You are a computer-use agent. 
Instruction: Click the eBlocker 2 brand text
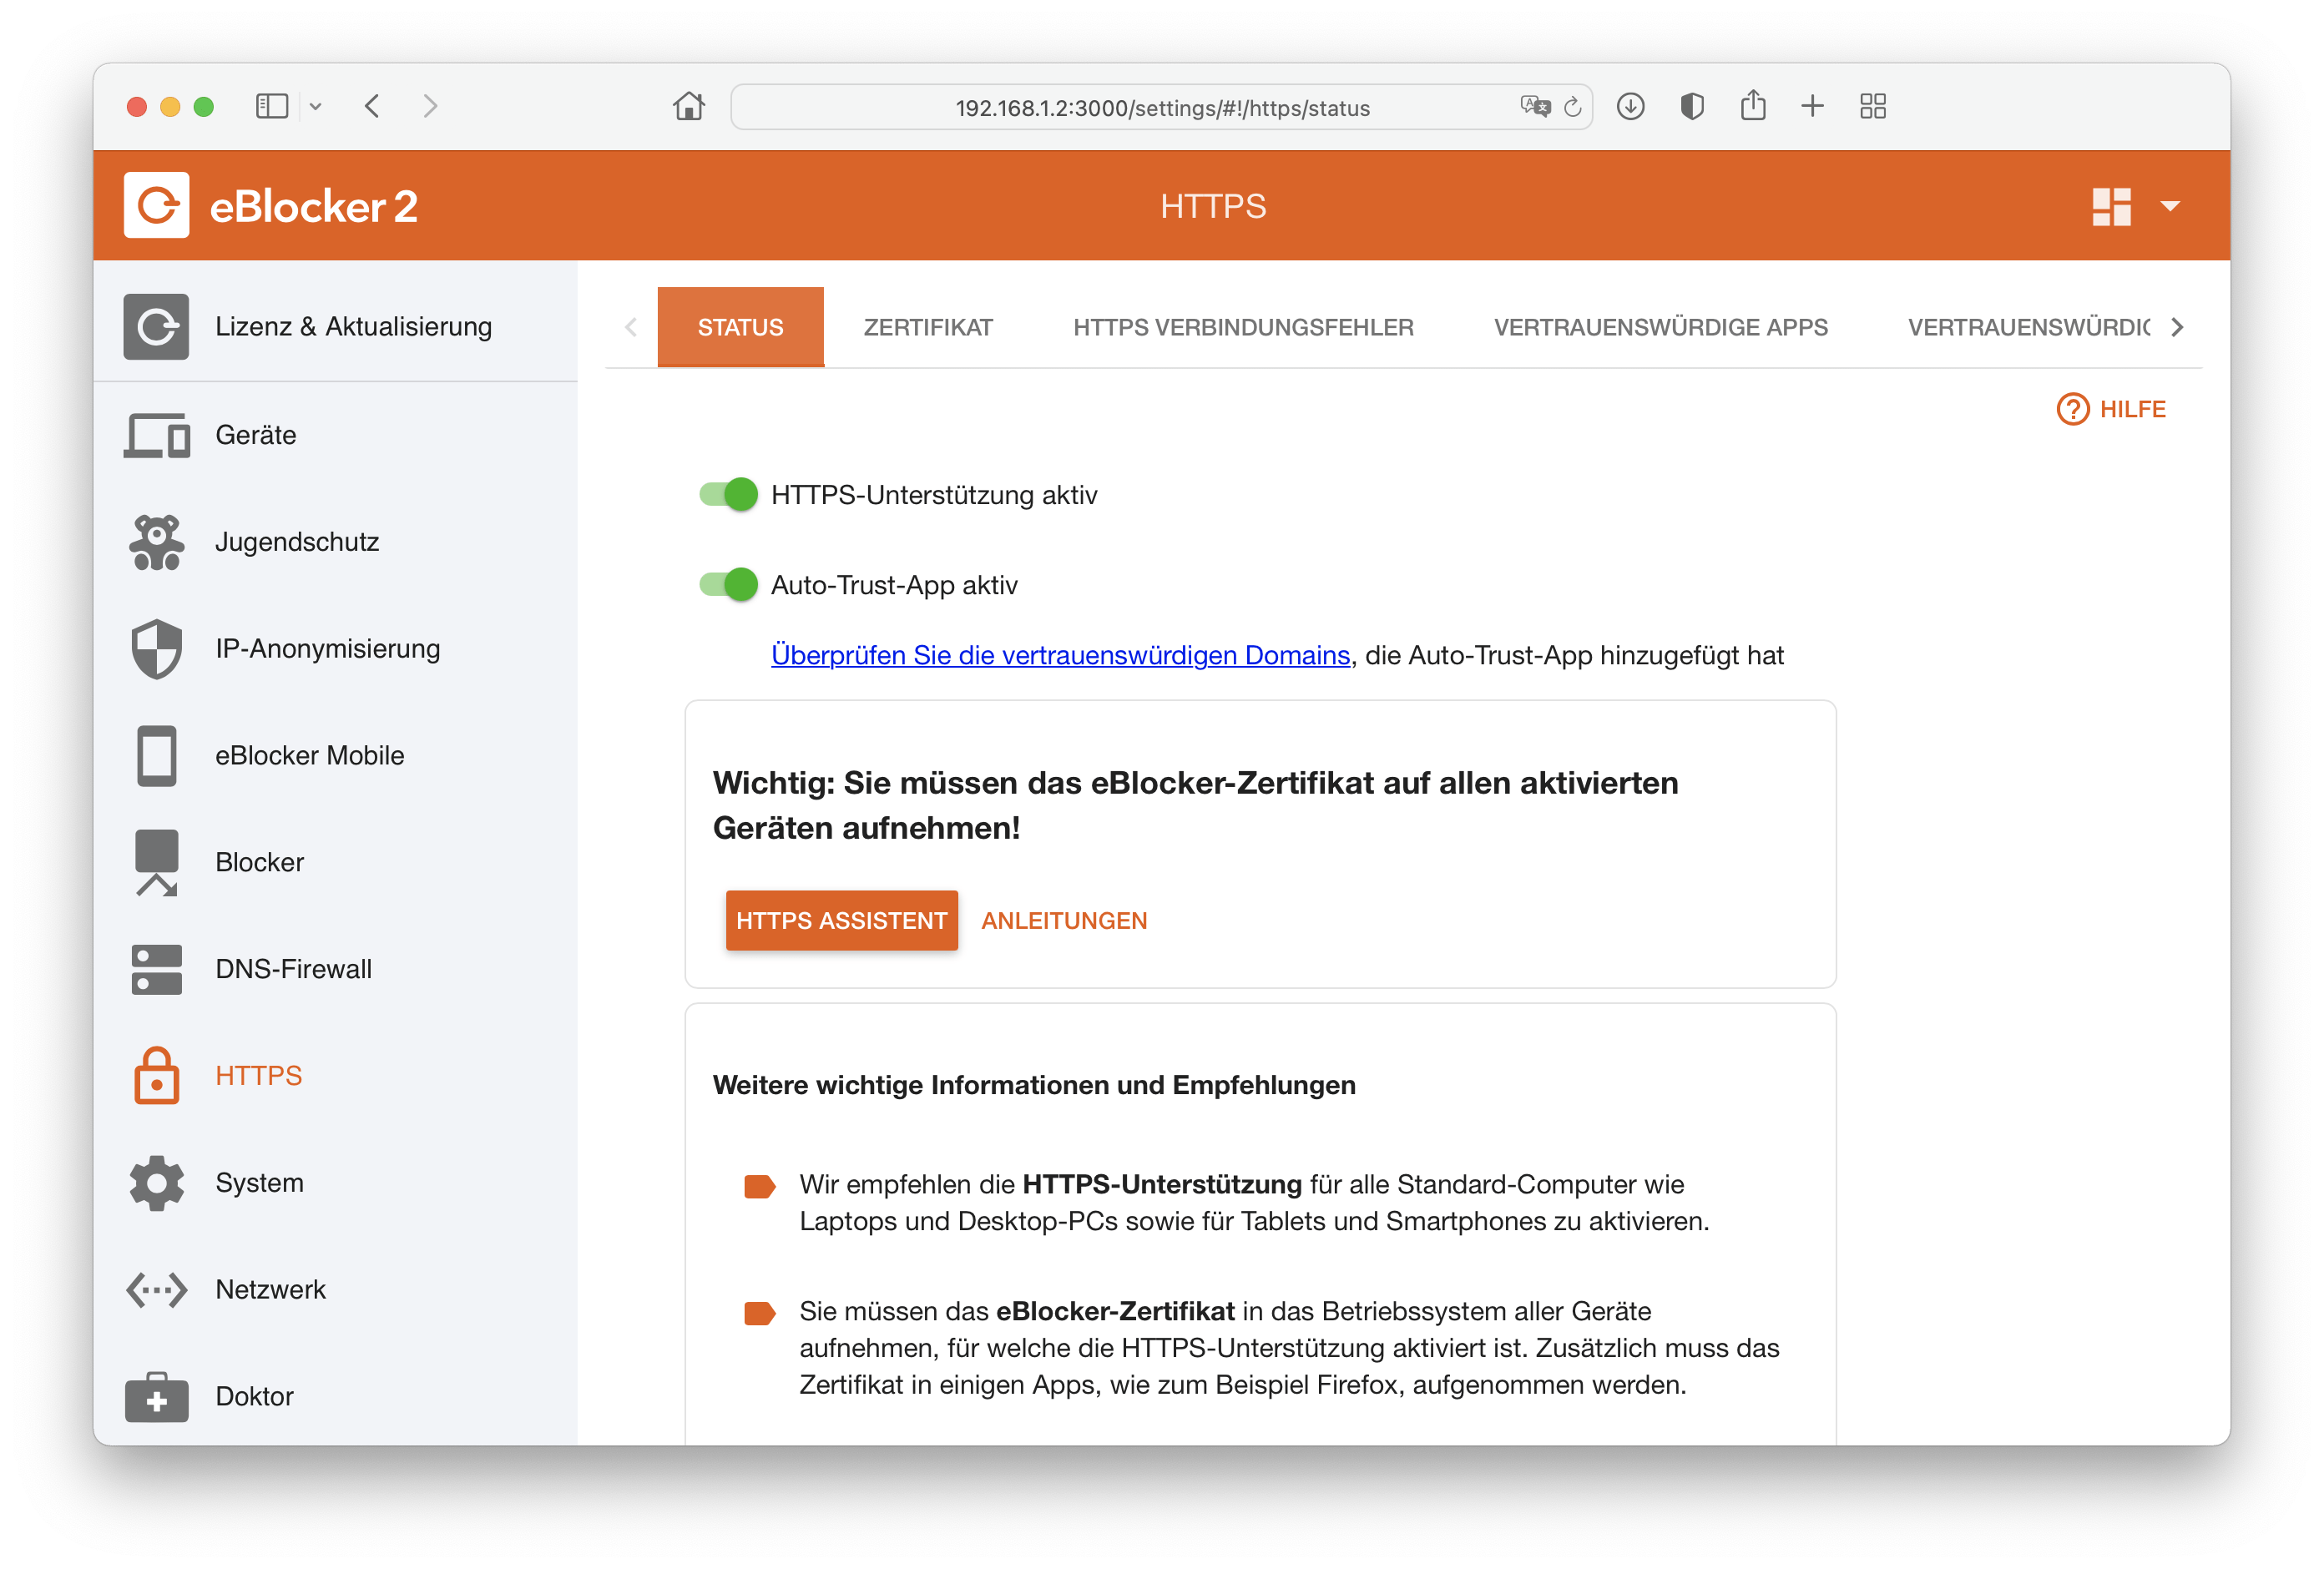313,207
